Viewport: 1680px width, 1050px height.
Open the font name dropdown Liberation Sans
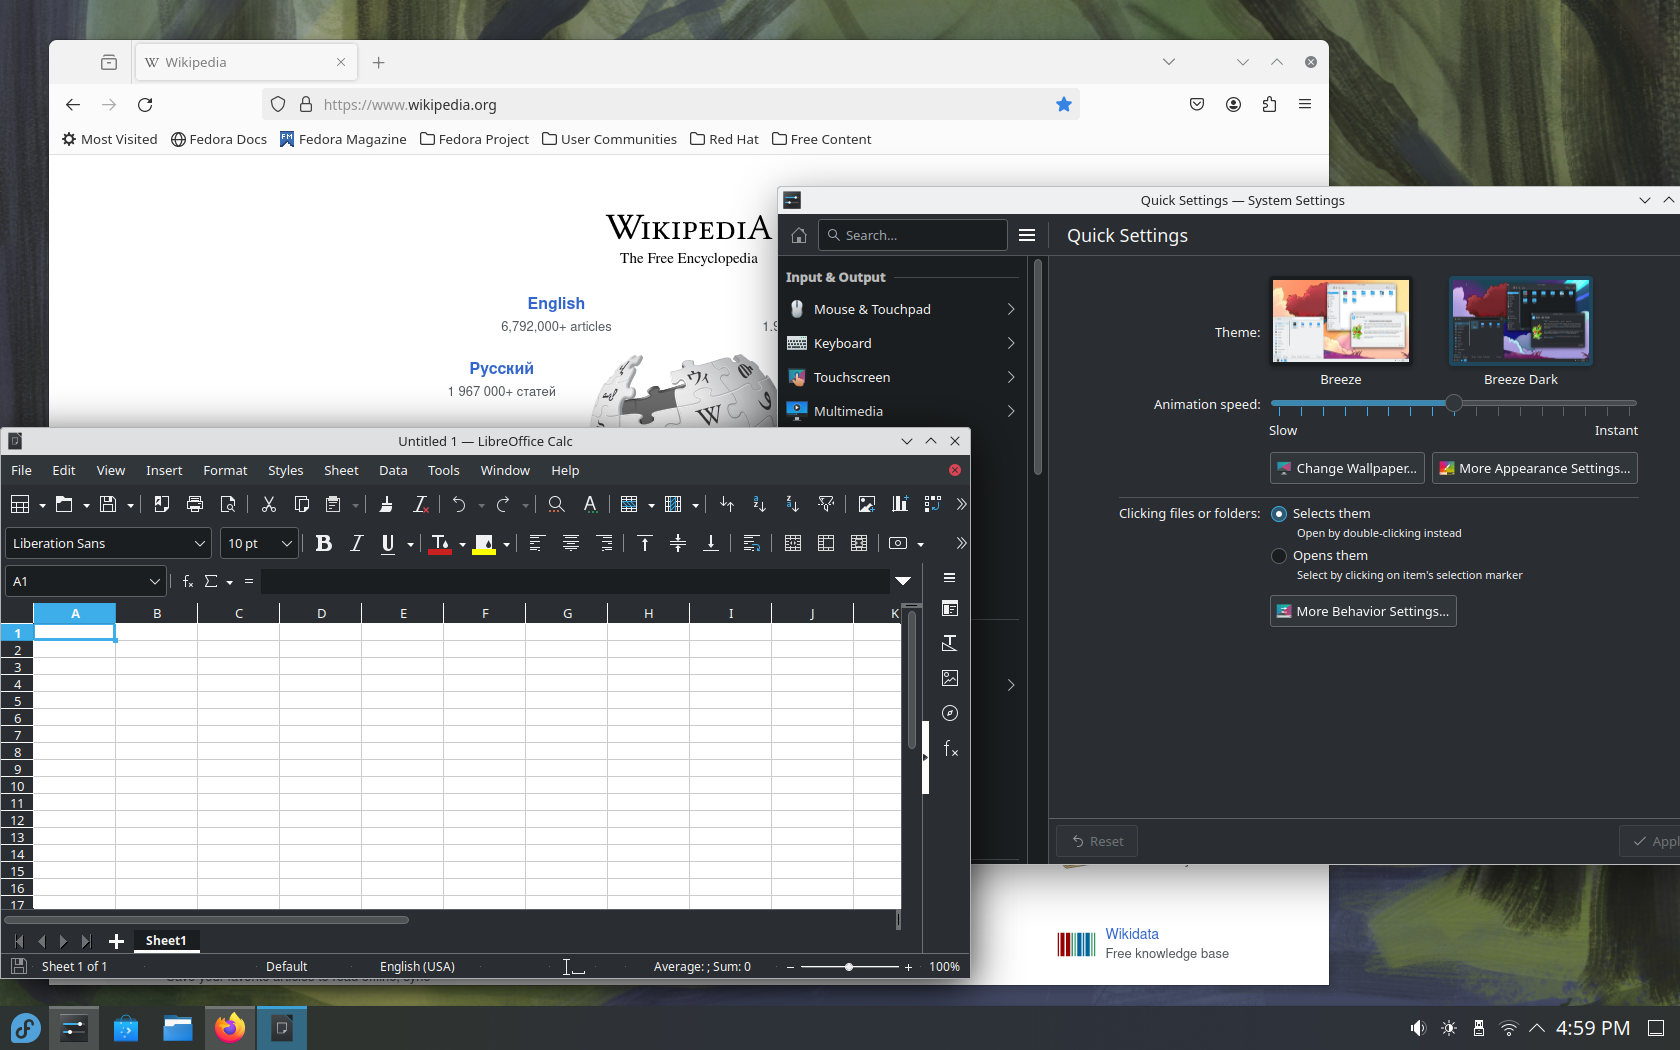click(x=199, y=543)
